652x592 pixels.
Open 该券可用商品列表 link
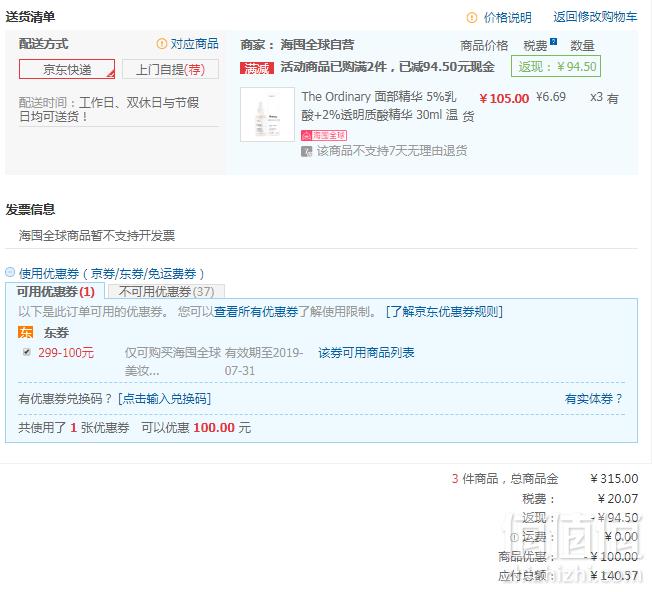[366, 353]
